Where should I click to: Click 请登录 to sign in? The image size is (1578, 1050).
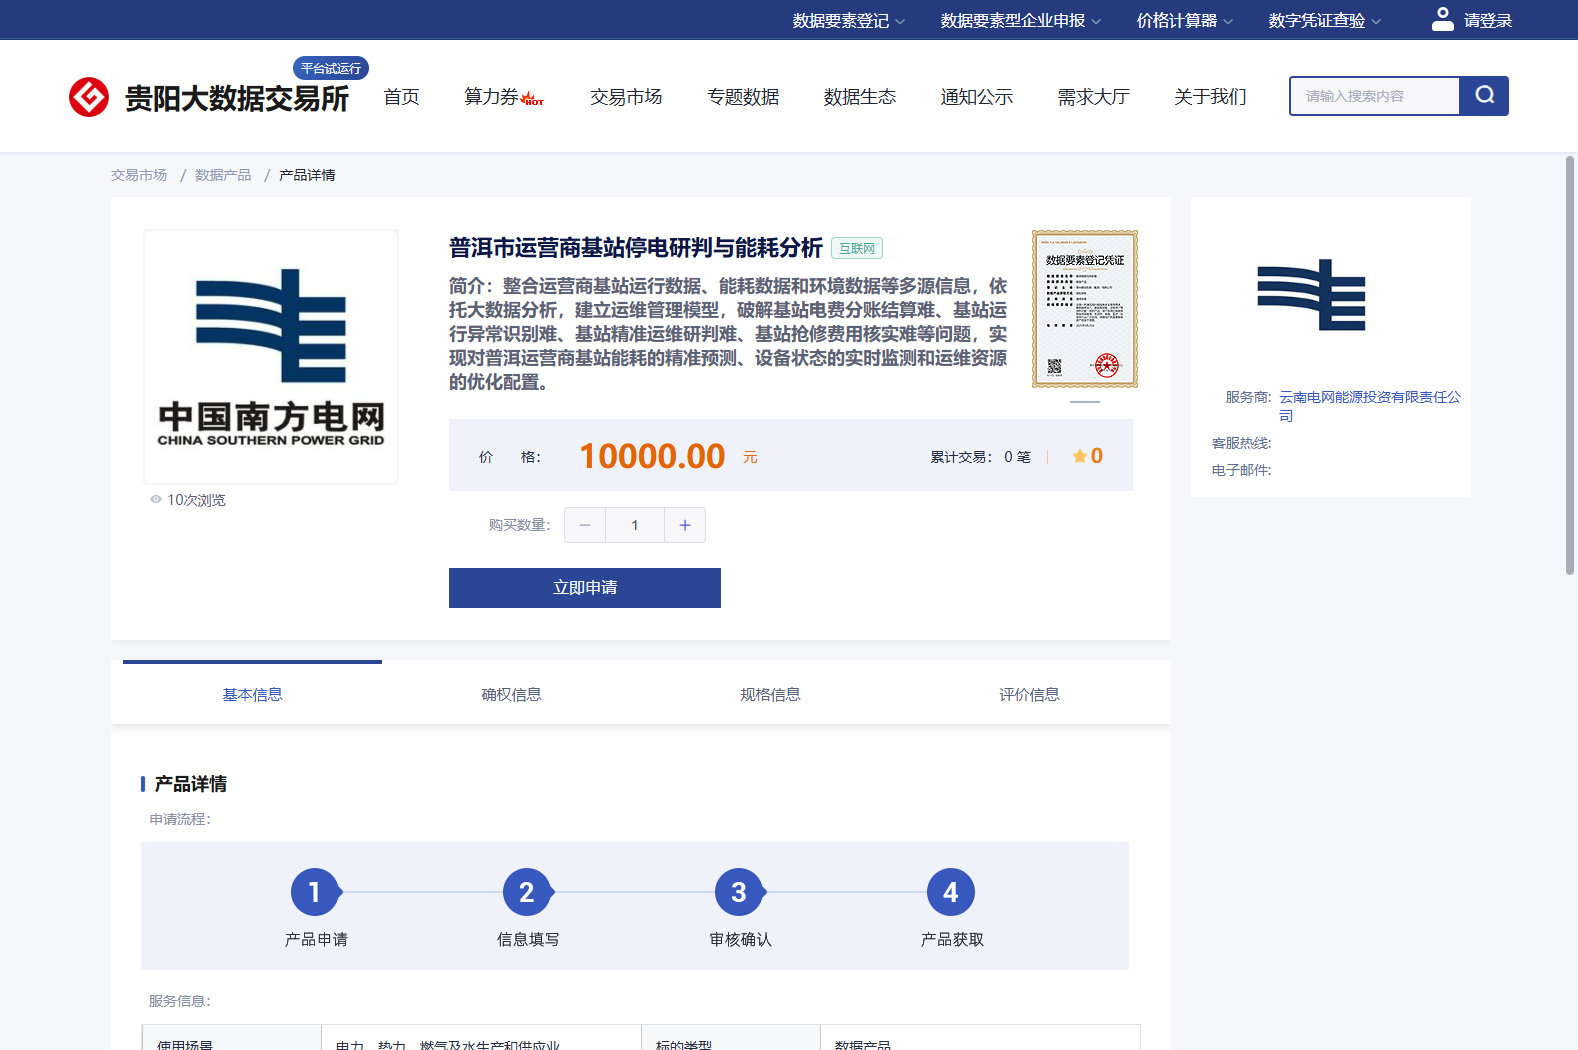1488,20
